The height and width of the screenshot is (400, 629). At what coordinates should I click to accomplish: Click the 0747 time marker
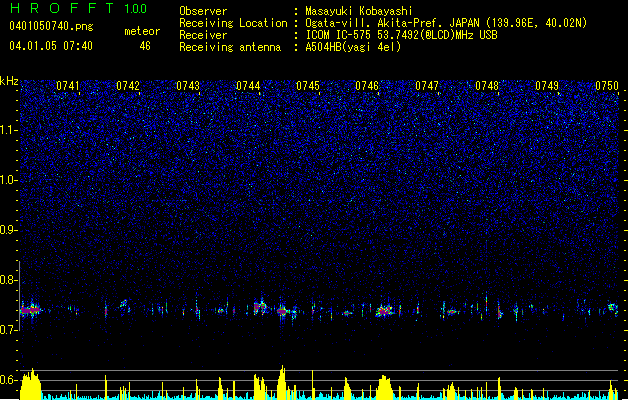pos(427,86)
